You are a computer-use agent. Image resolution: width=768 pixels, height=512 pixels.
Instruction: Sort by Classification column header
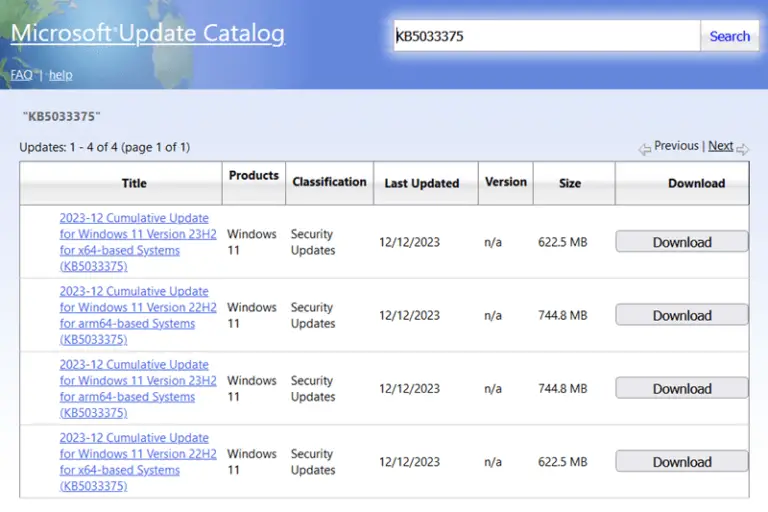pos(329,182)
